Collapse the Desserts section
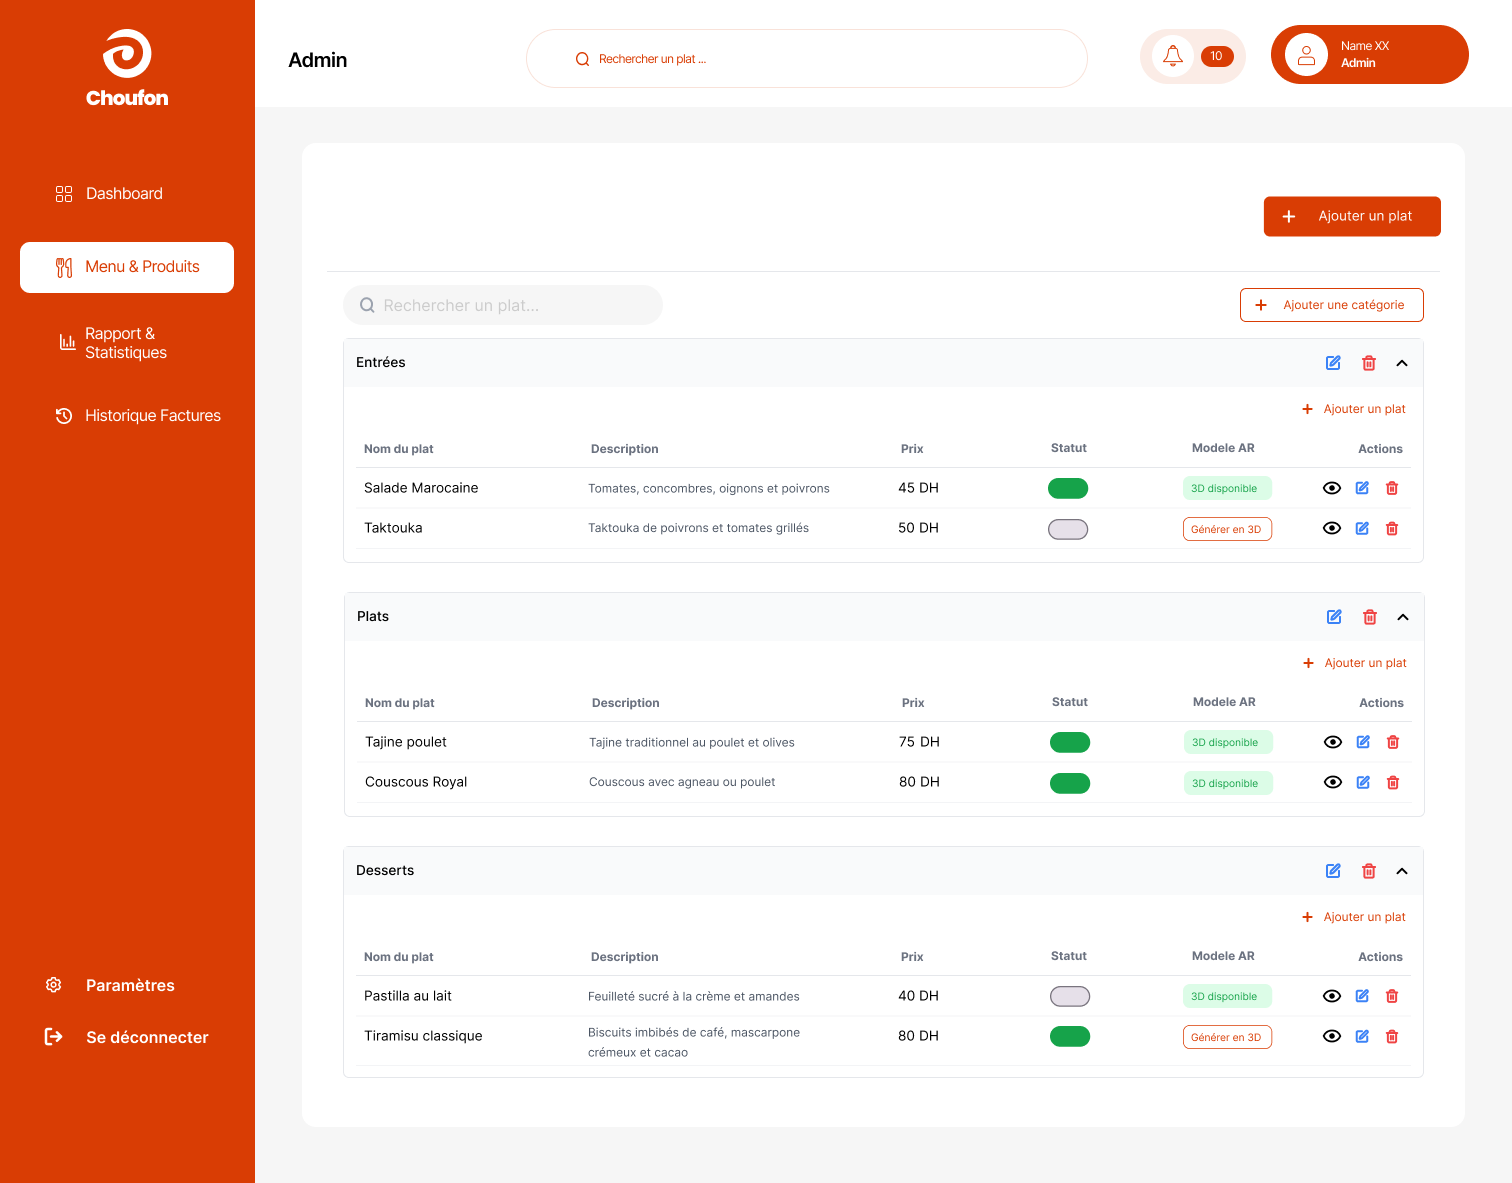1512x1183 pixels. (1402, 871)
